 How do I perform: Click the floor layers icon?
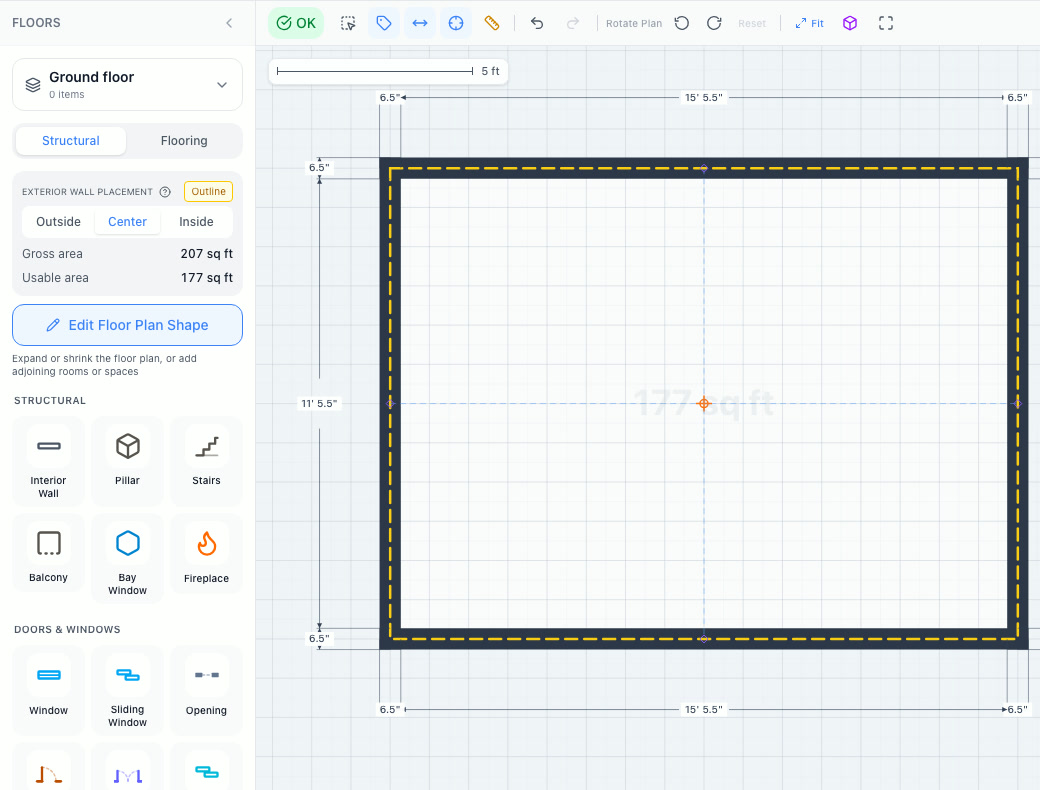click(x=33, y=84)
